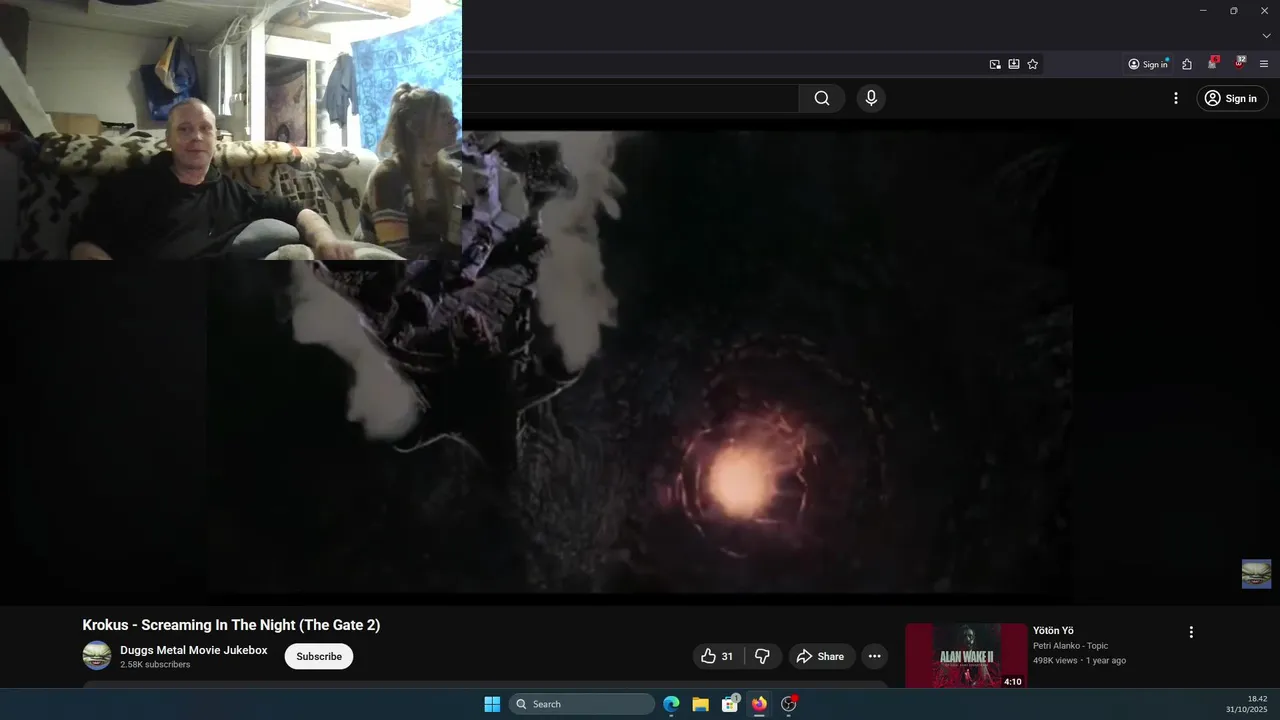Click '498K views · 1 year ago' text

(1079, 660)
